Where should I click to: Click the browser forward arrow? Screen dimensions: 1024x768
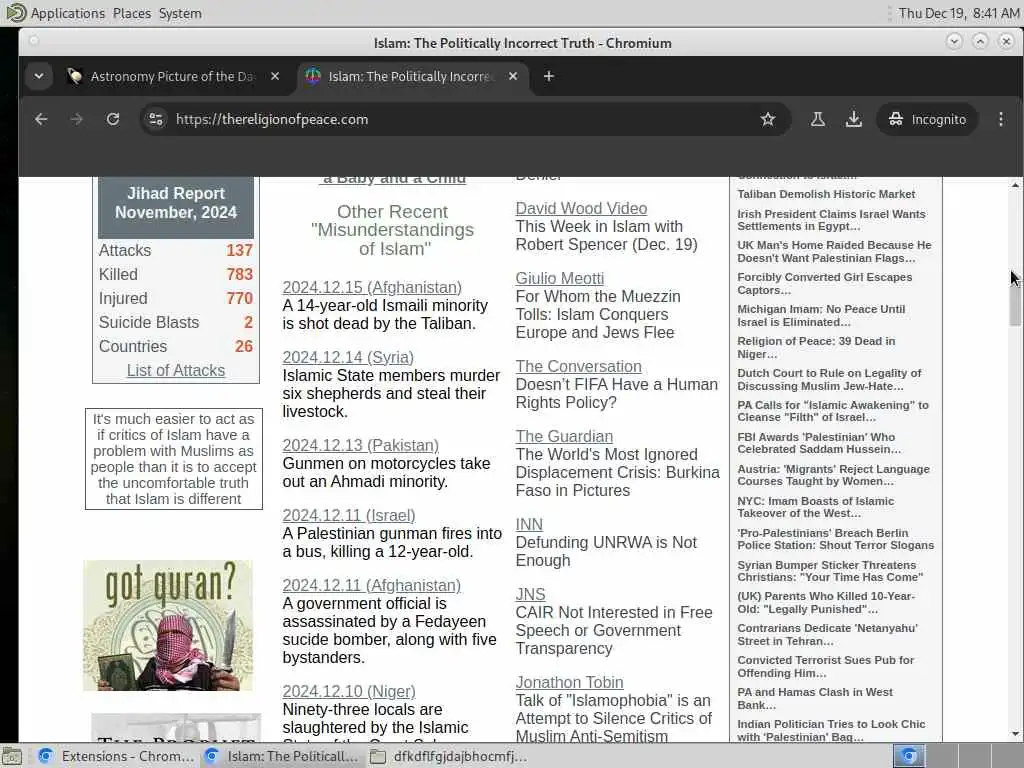(76, 119)
